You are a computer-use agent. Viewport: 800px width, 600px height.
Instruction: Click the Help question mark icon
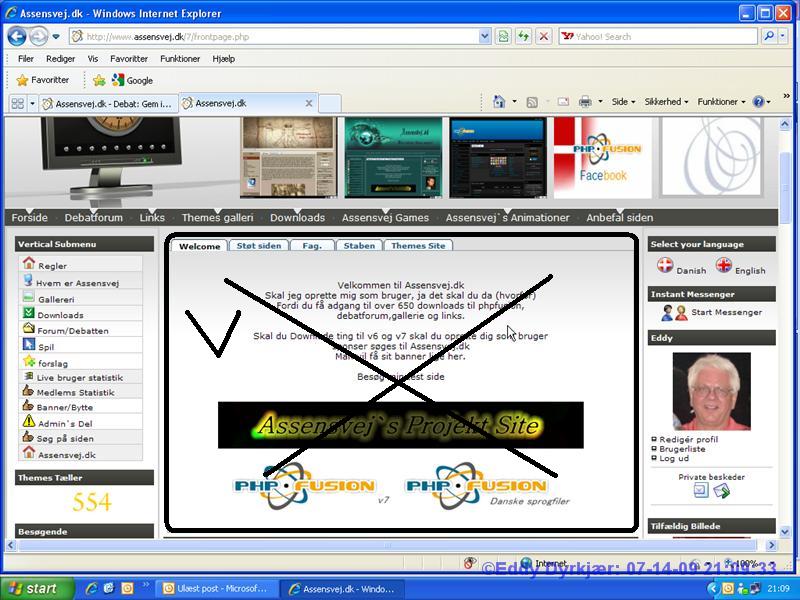pyautogui.click(x=759, y=102)
